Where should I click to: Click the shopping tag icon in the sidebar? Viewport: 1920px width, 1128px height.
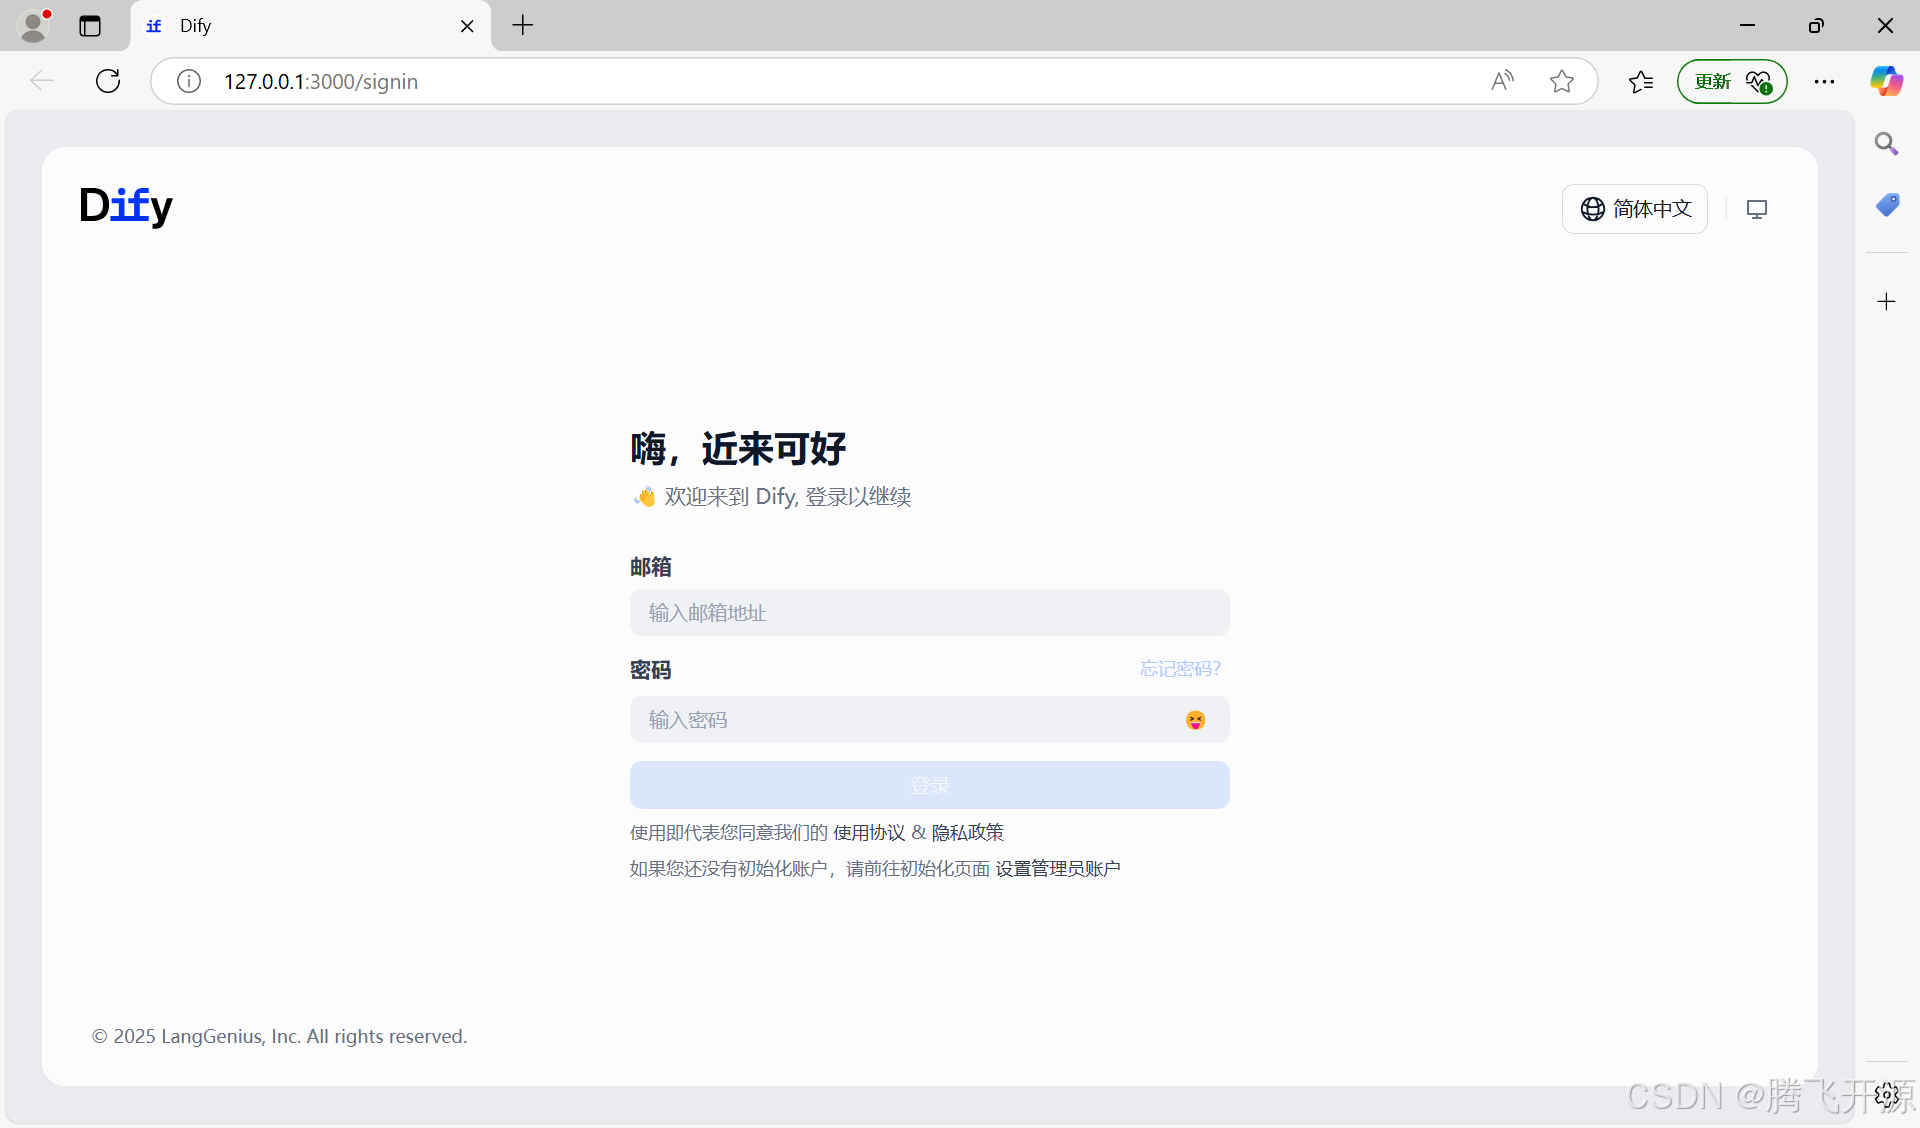tap(1886, 205)
